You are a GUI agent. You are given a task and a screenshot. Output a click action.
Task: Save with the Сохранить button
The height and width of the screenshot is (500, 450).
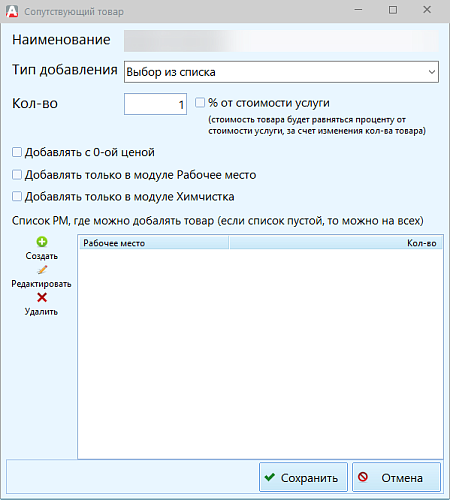click(303, 477)
